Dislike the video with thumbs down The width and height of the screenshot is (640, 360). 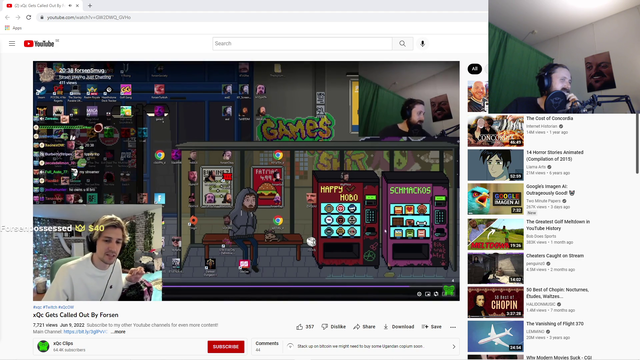coord(333,327)
